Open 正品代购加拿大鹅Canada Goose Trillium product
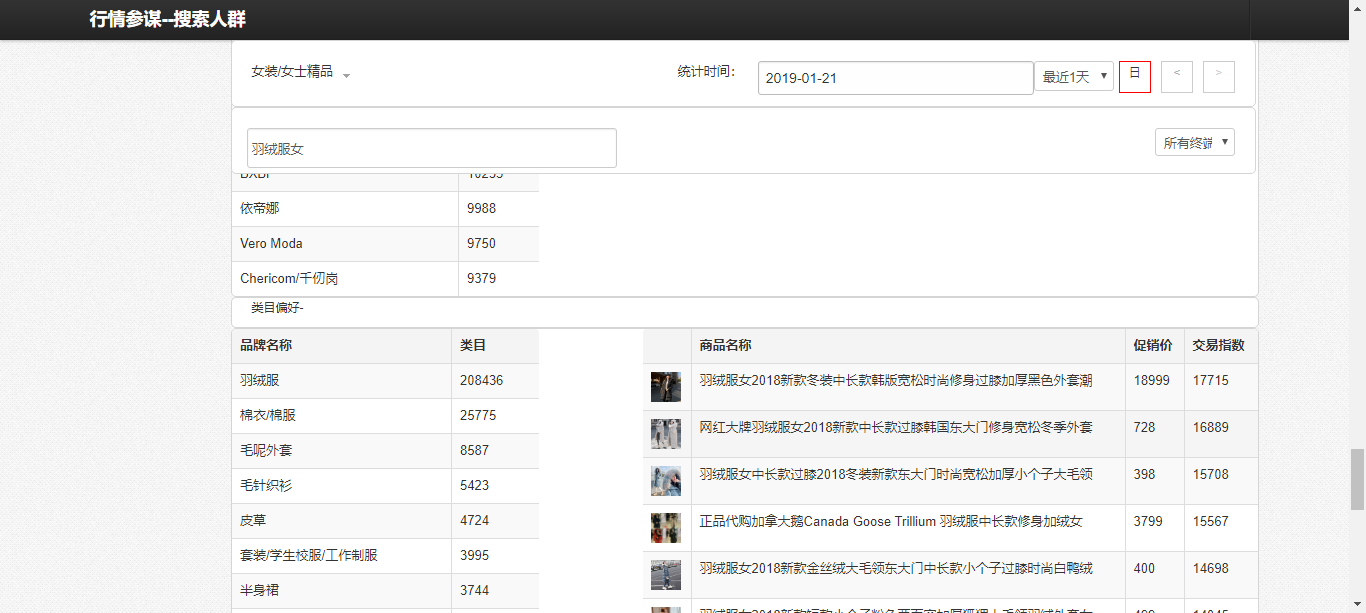Viewport: 1366px width, 613px height. coord(890,522)
